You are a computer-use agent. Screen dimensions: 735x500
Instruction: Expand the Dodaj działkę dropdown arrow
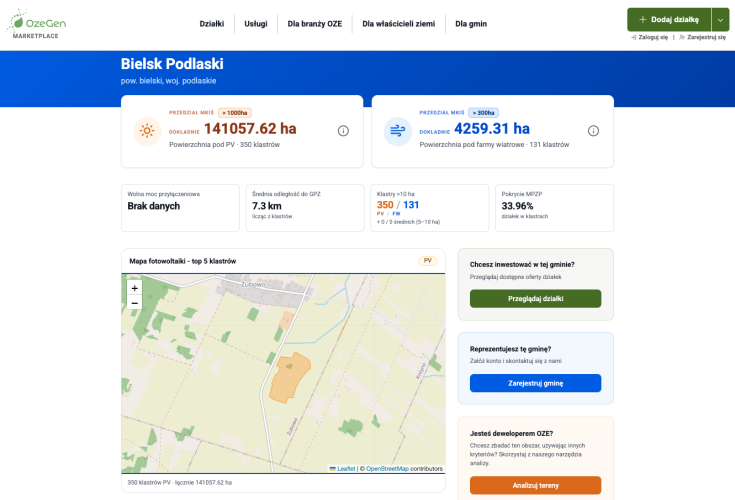[x=720, y=20]
